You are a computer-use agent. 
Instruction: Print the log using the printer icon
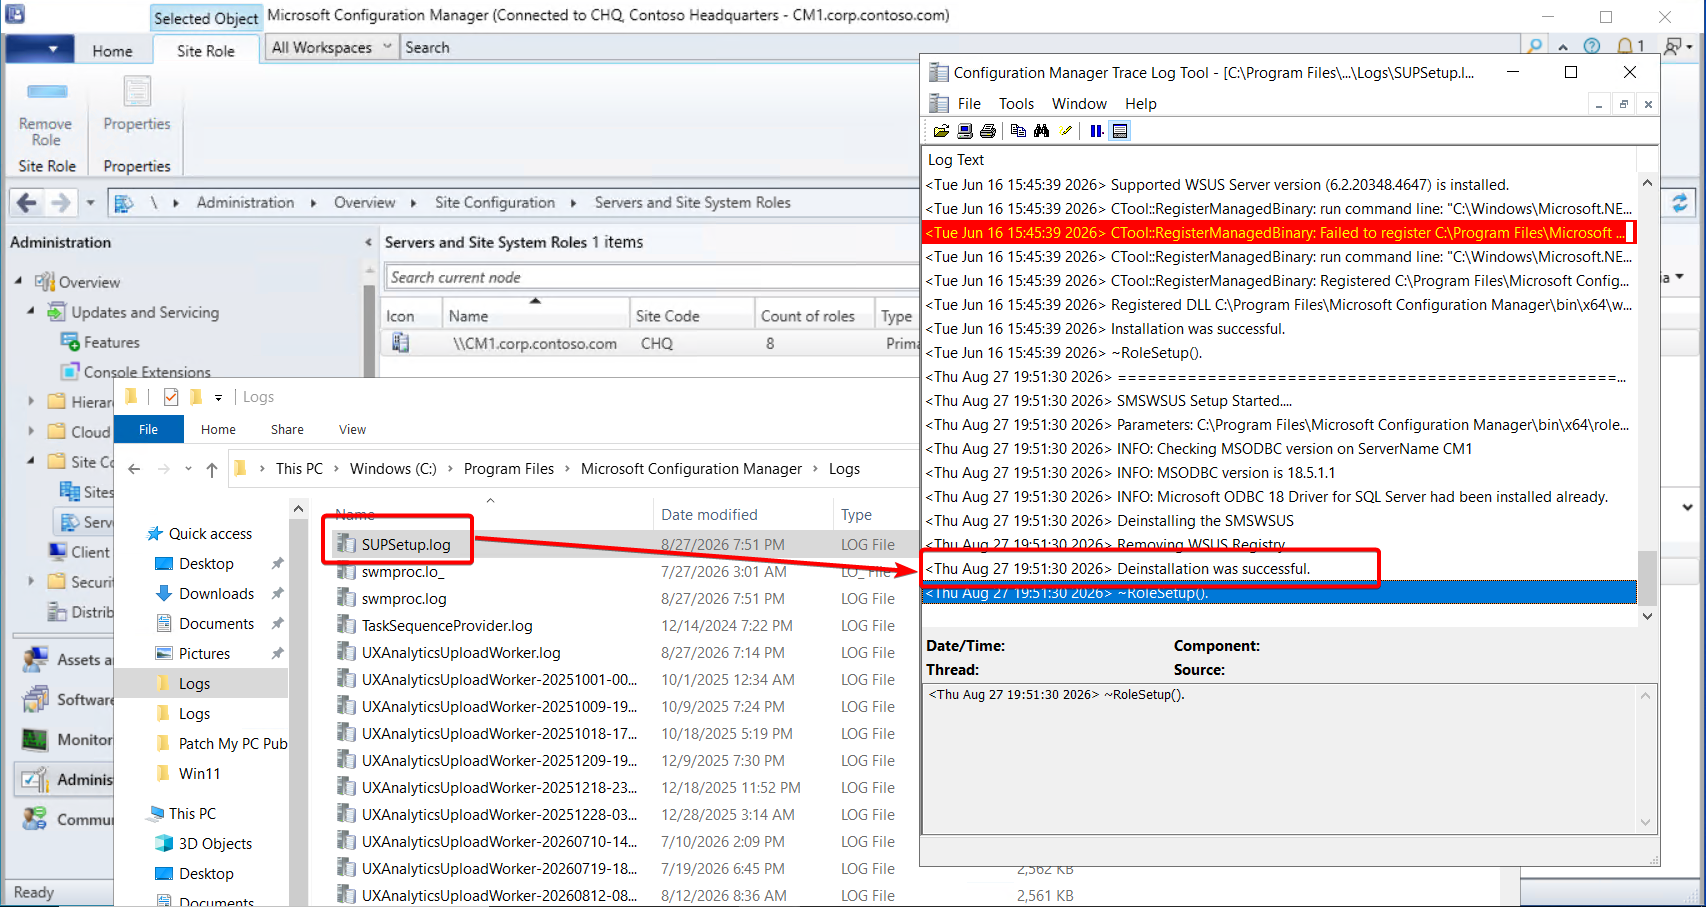point(988,131)
